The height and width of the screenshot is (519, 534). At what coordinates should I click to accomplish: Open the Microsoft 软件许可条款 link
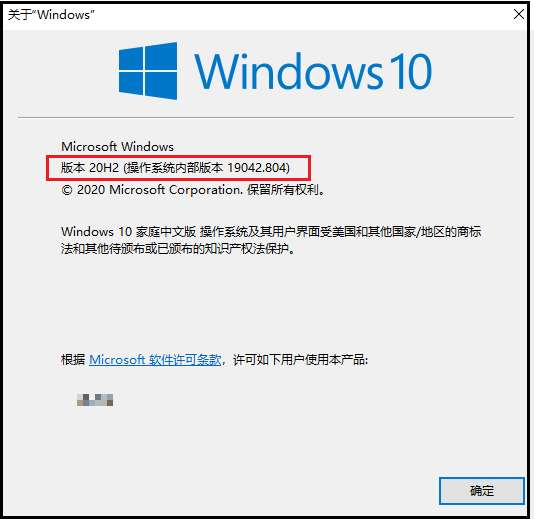tap(155, 360)
